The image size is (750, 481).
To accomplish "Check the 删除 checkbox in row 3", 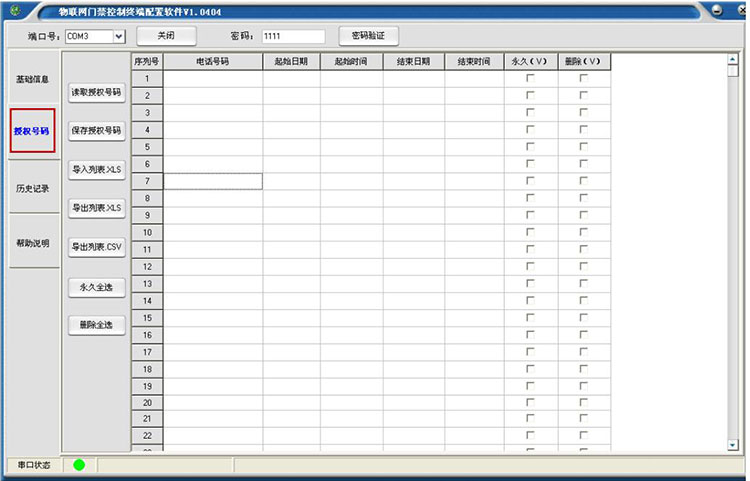I will pyautogui.click(x=584, y=112).
